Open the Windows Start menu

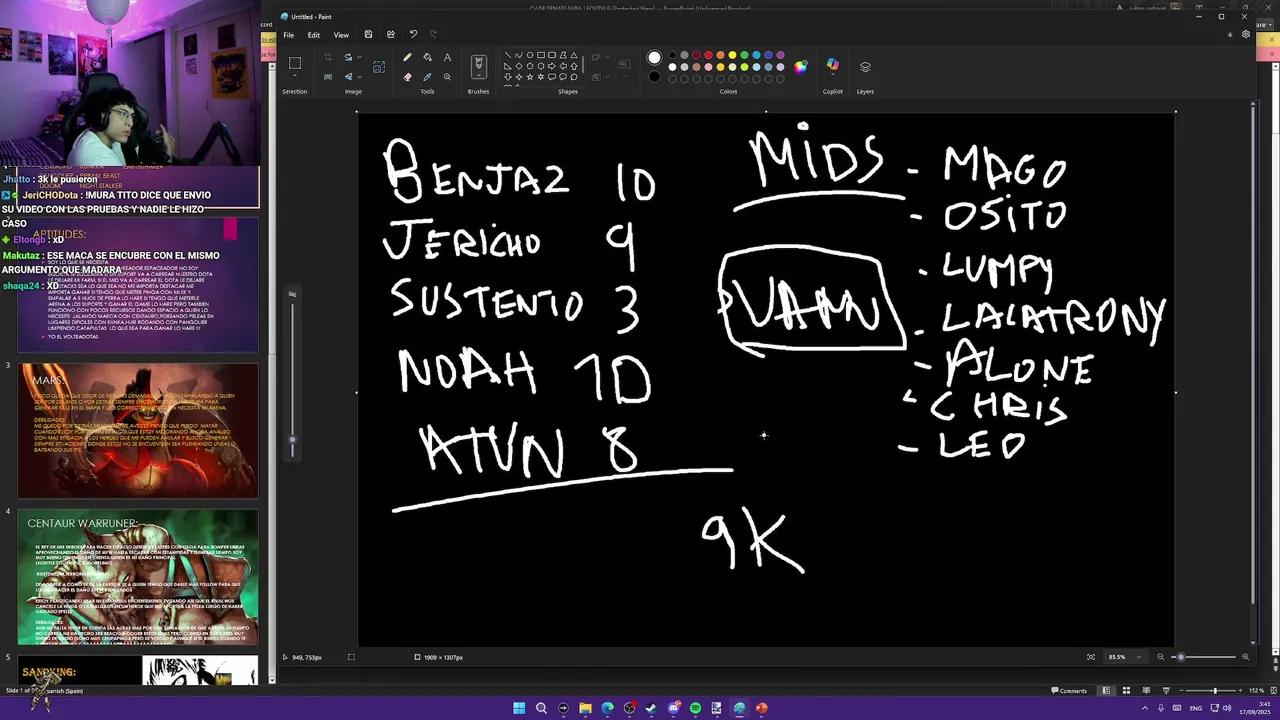[x=519, y=708]
